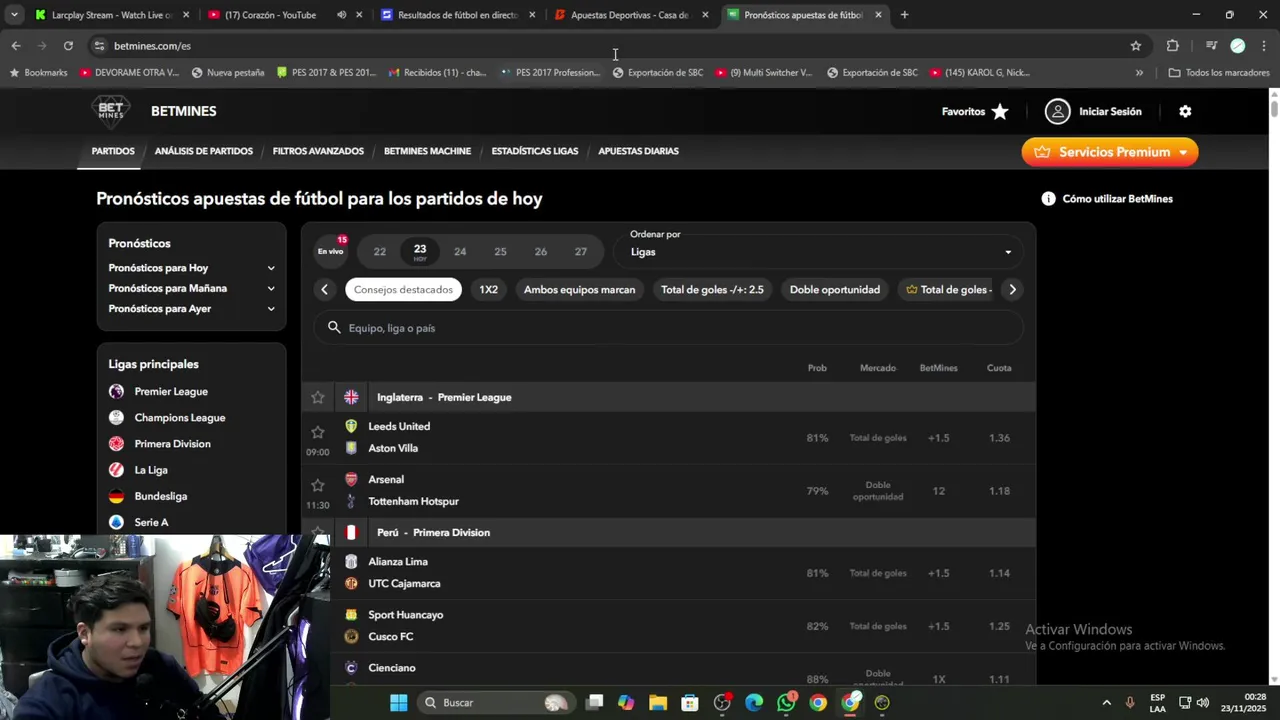This screenshot has width=1280, height=720.
Task: Switch to Larcplay Stream browser tab
Action: [112, 15]
